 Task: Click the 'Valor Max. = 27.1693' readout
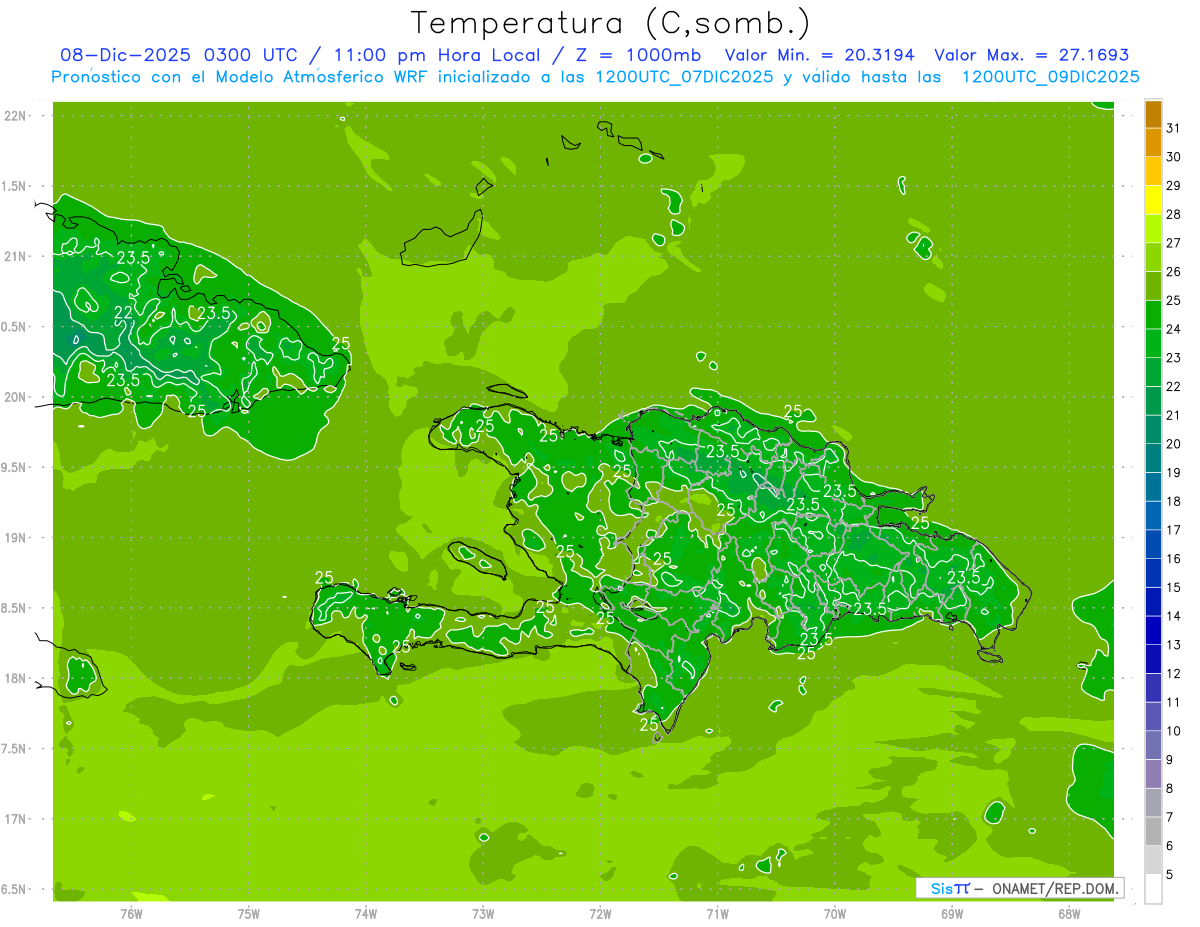coord(1032,55)
